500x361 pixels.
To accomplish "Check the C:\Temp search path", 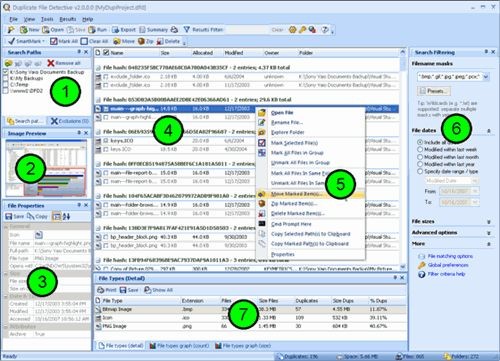I will [x=5, y=85].
